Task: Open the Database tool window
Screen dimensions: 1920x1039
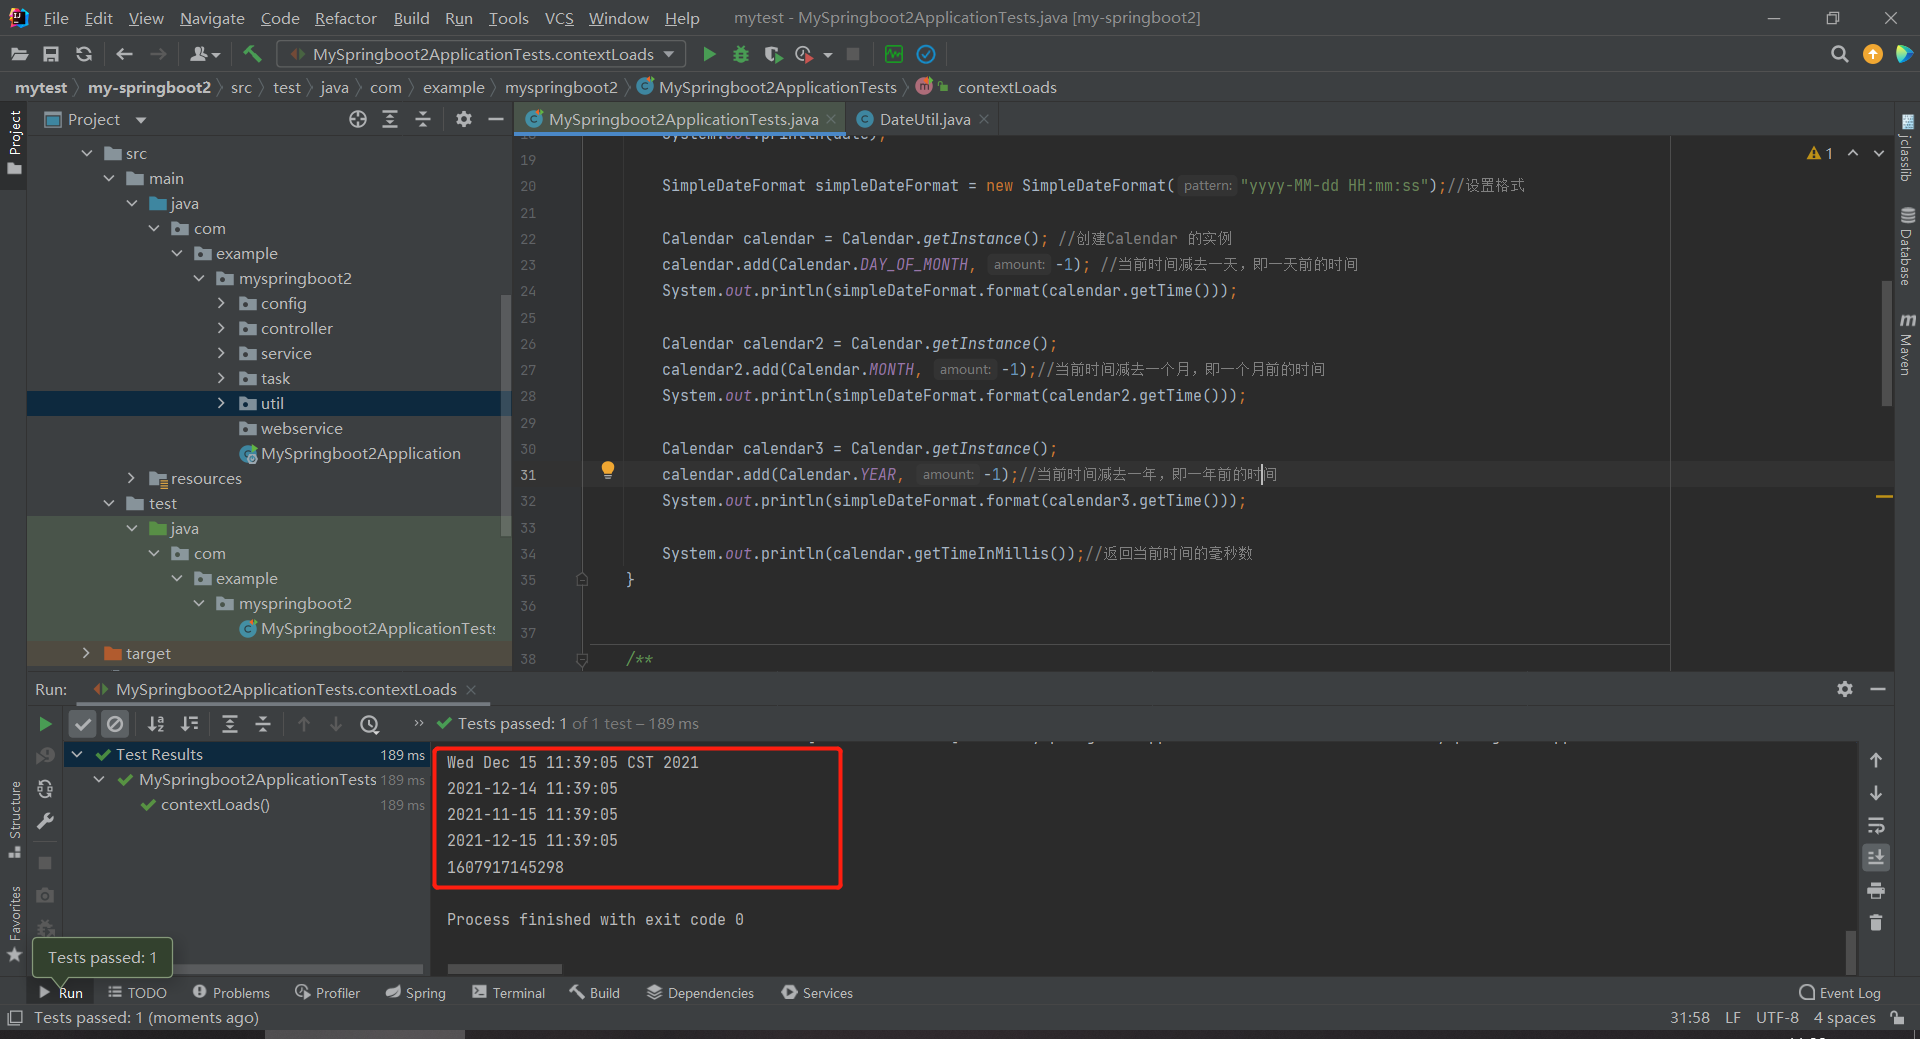Action: pyautogui.click(x=1906, y=246)
